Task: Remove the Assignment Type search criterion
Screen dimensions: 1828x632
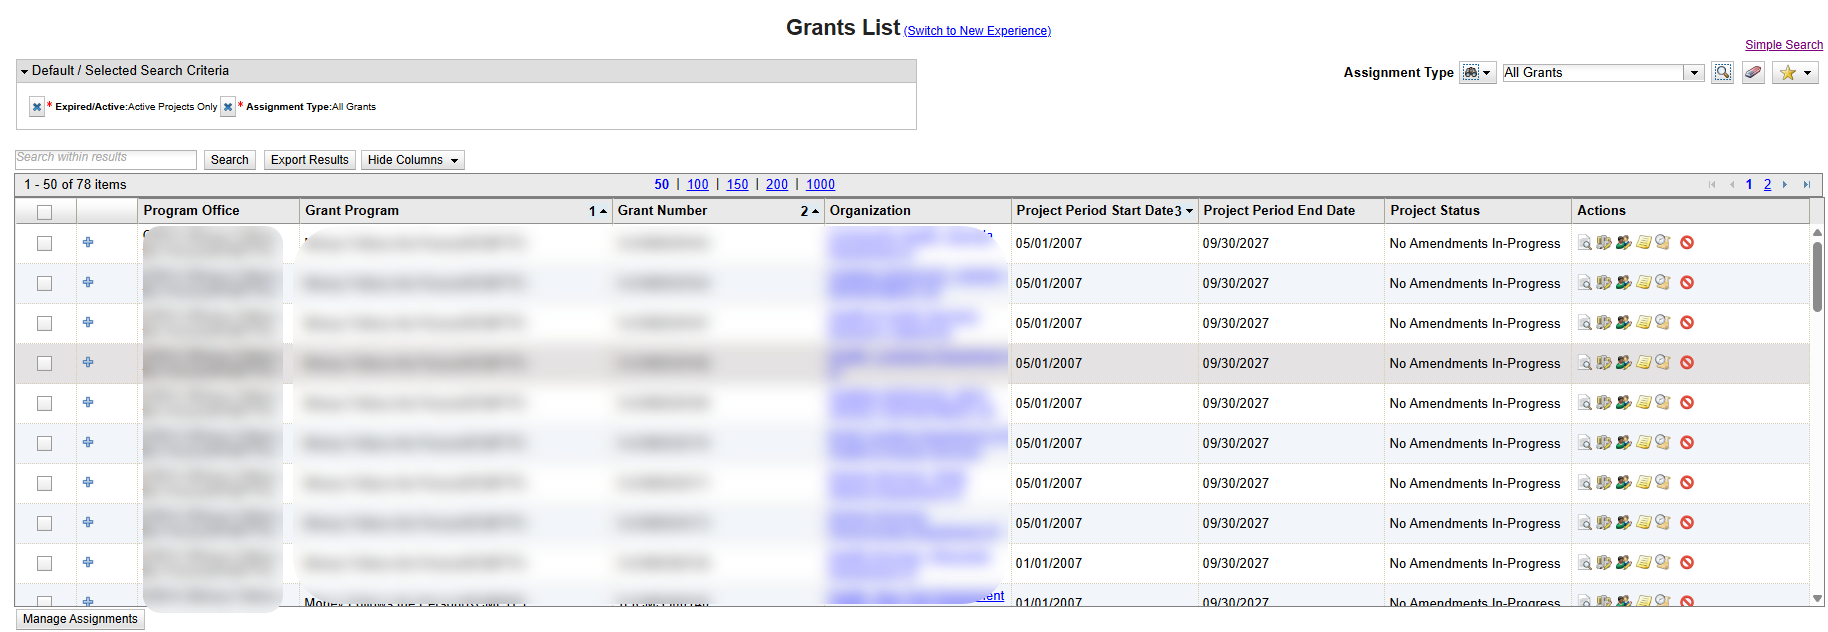Action: click(x=228, y=107)
